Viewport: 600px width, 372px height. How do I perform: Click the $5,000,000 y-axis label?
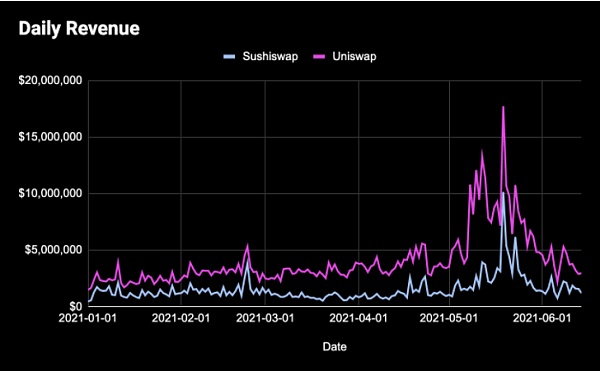pos(54,250)
